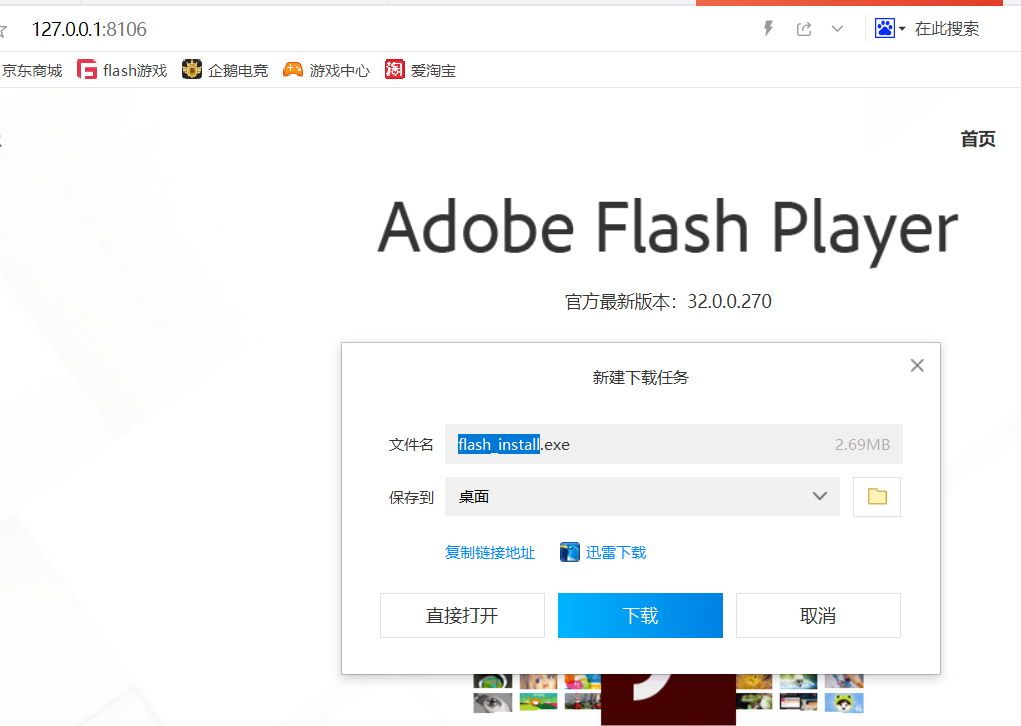
Task: Click the 企鹅电竞 bookmark icon
Action: (191, 69)
